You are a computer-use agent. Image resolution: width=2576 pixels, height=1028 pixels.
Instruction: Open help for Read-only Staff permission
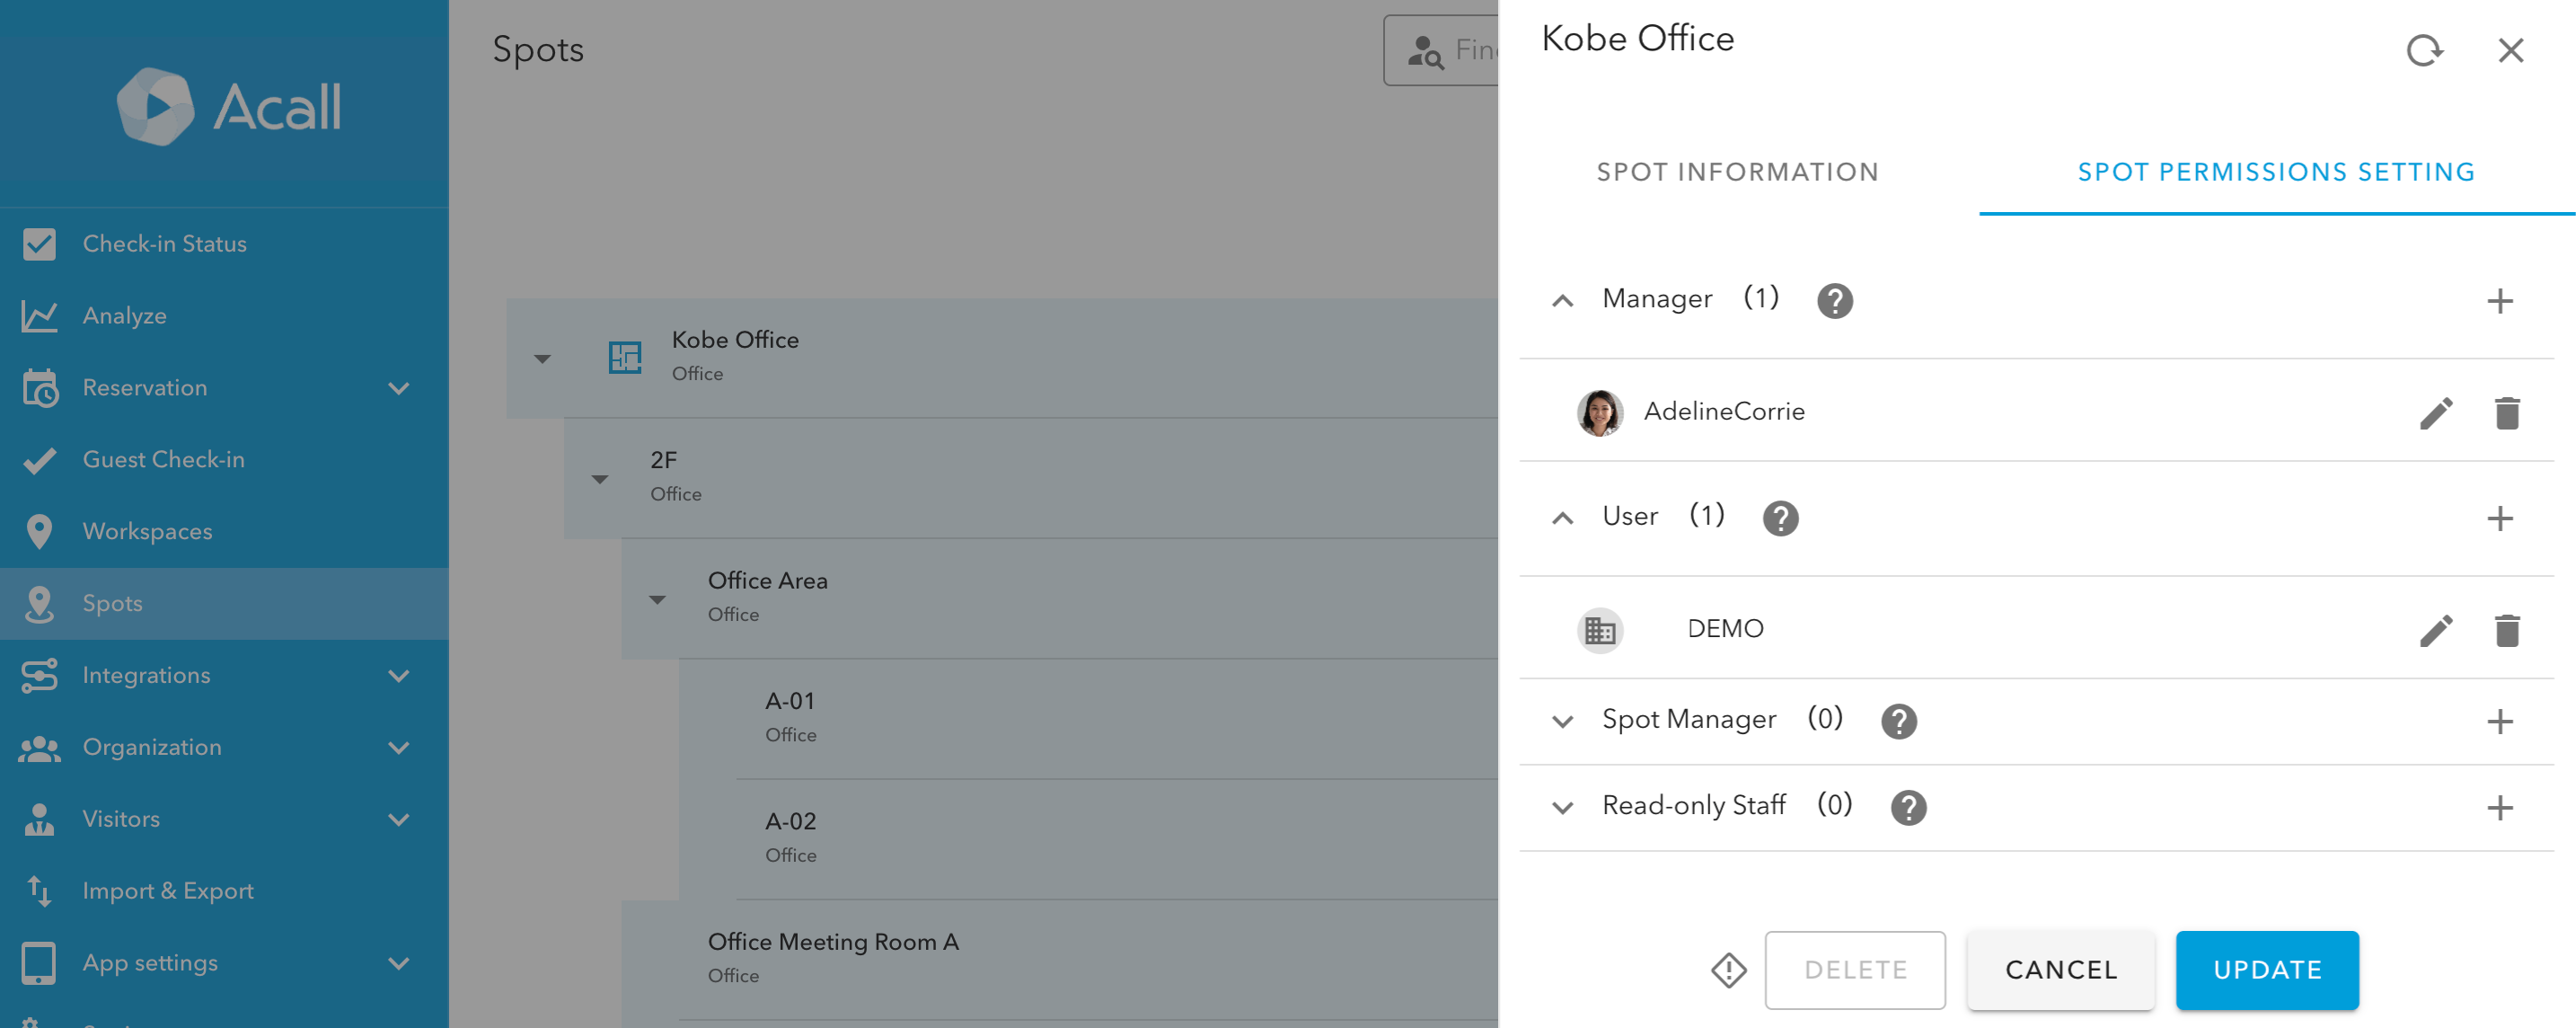click(1908, 807)
